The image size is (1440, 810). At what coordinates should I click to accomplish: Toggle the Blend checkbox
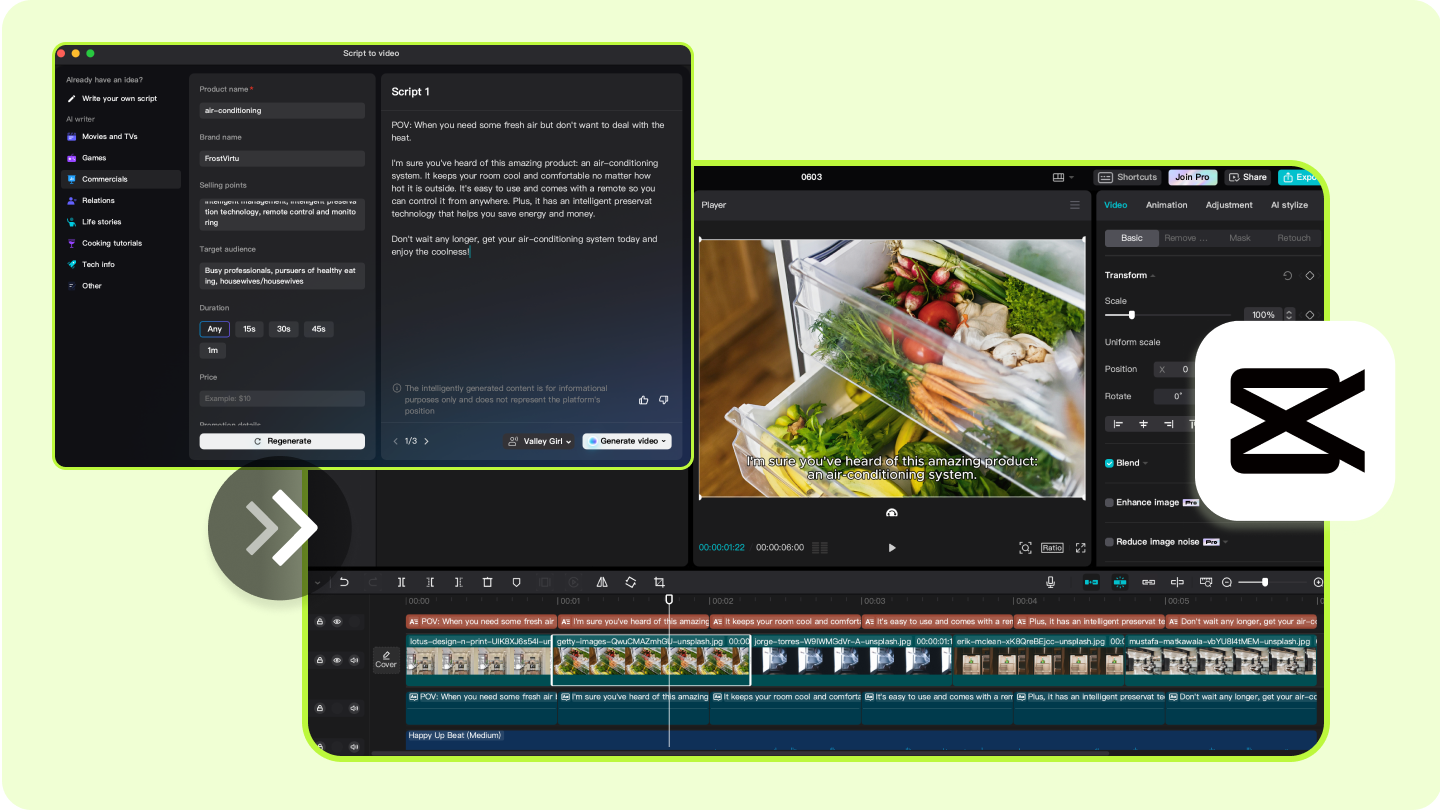[x=1109, y=463]
